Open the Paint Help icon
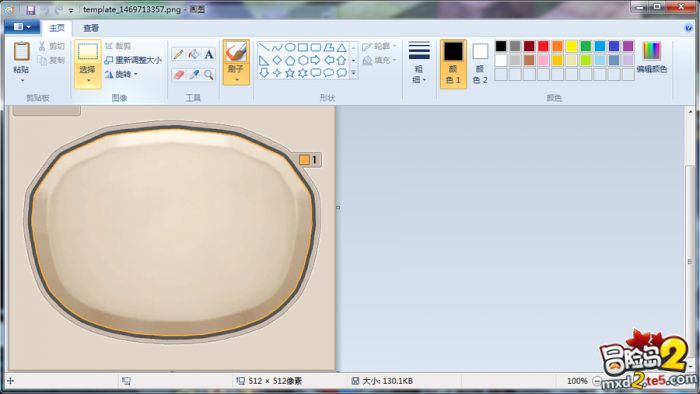Image resolution: width=700 pixels, height=394 pixels. click(688, 28)
